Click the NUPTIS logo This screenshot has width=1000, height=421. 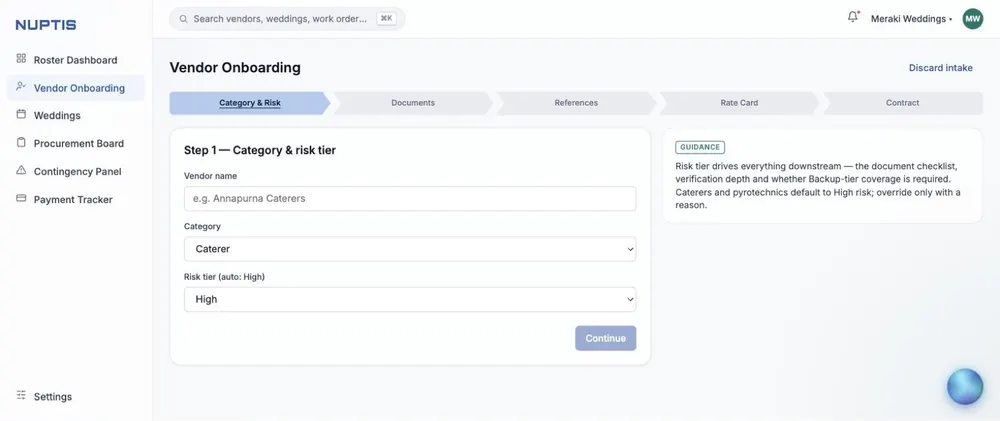(x=46, y=25)
